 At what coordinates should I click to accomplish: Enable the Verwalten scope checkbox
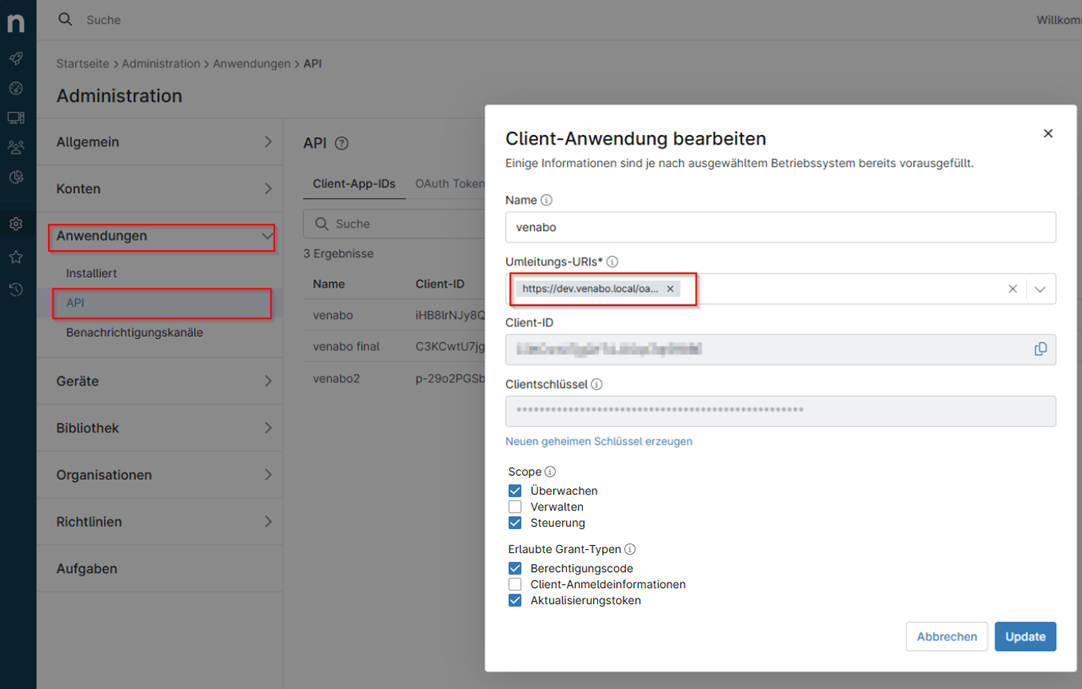515,507
